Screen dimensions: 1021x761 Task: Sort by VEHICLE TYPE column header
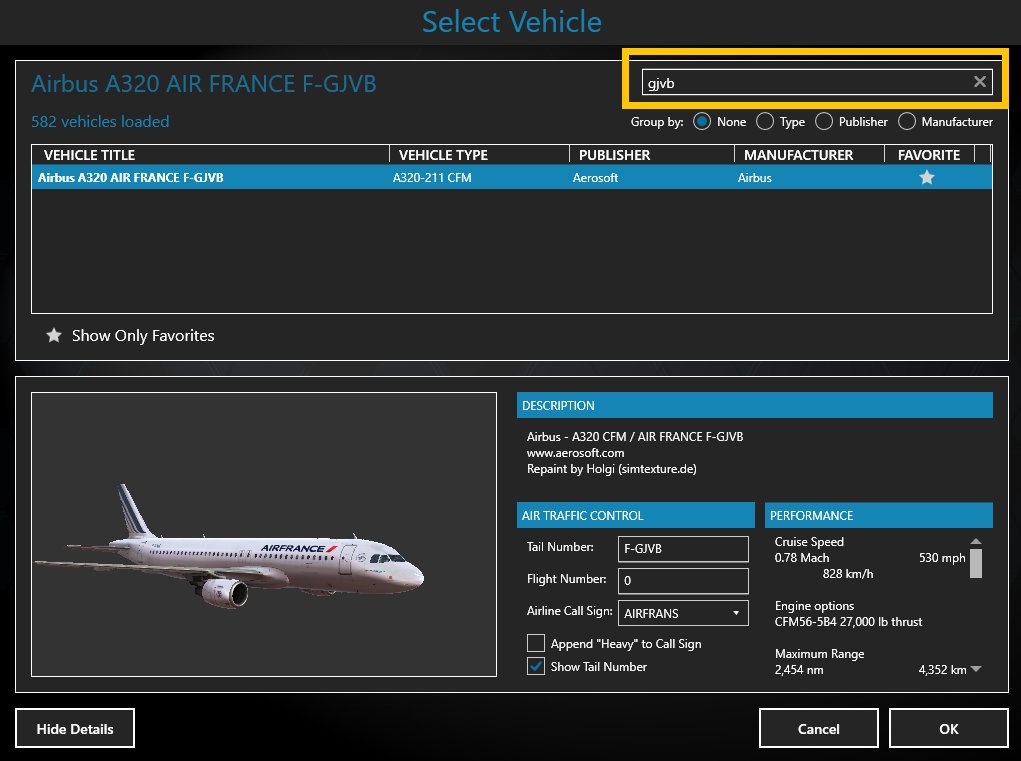479,155
